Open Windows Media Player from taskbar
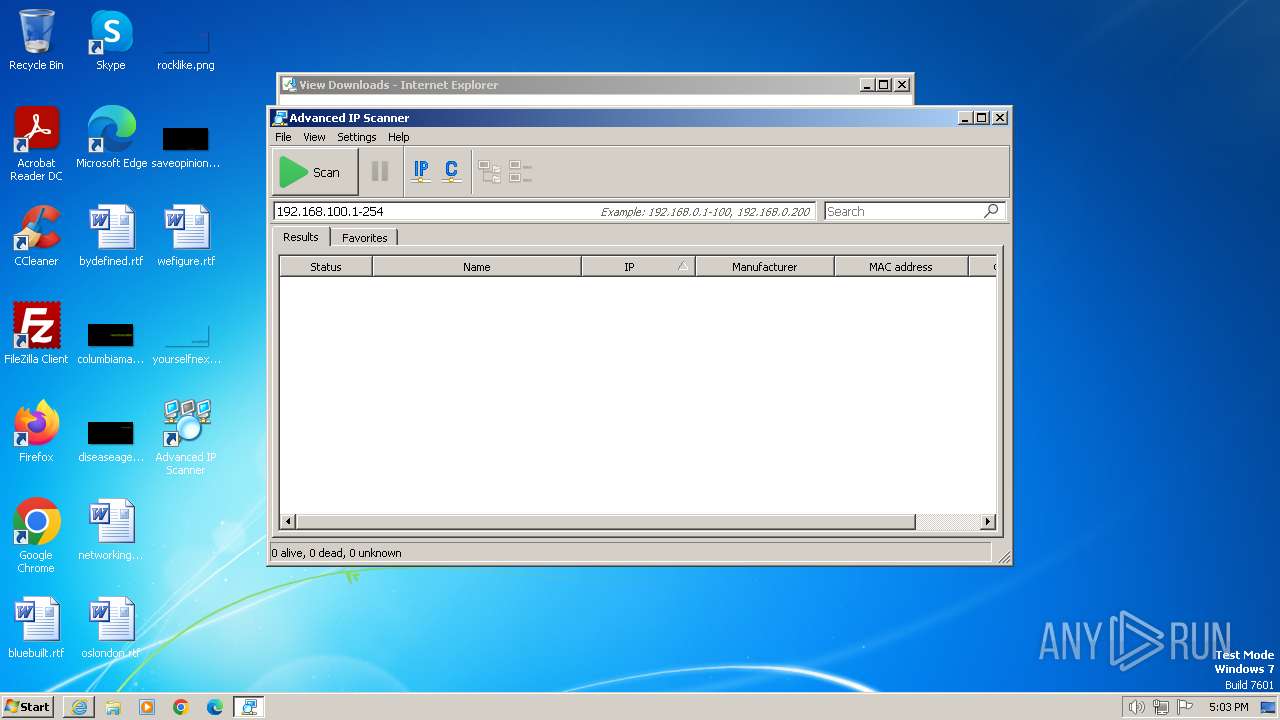The image size is (1280, 720). tap(147, 707)
